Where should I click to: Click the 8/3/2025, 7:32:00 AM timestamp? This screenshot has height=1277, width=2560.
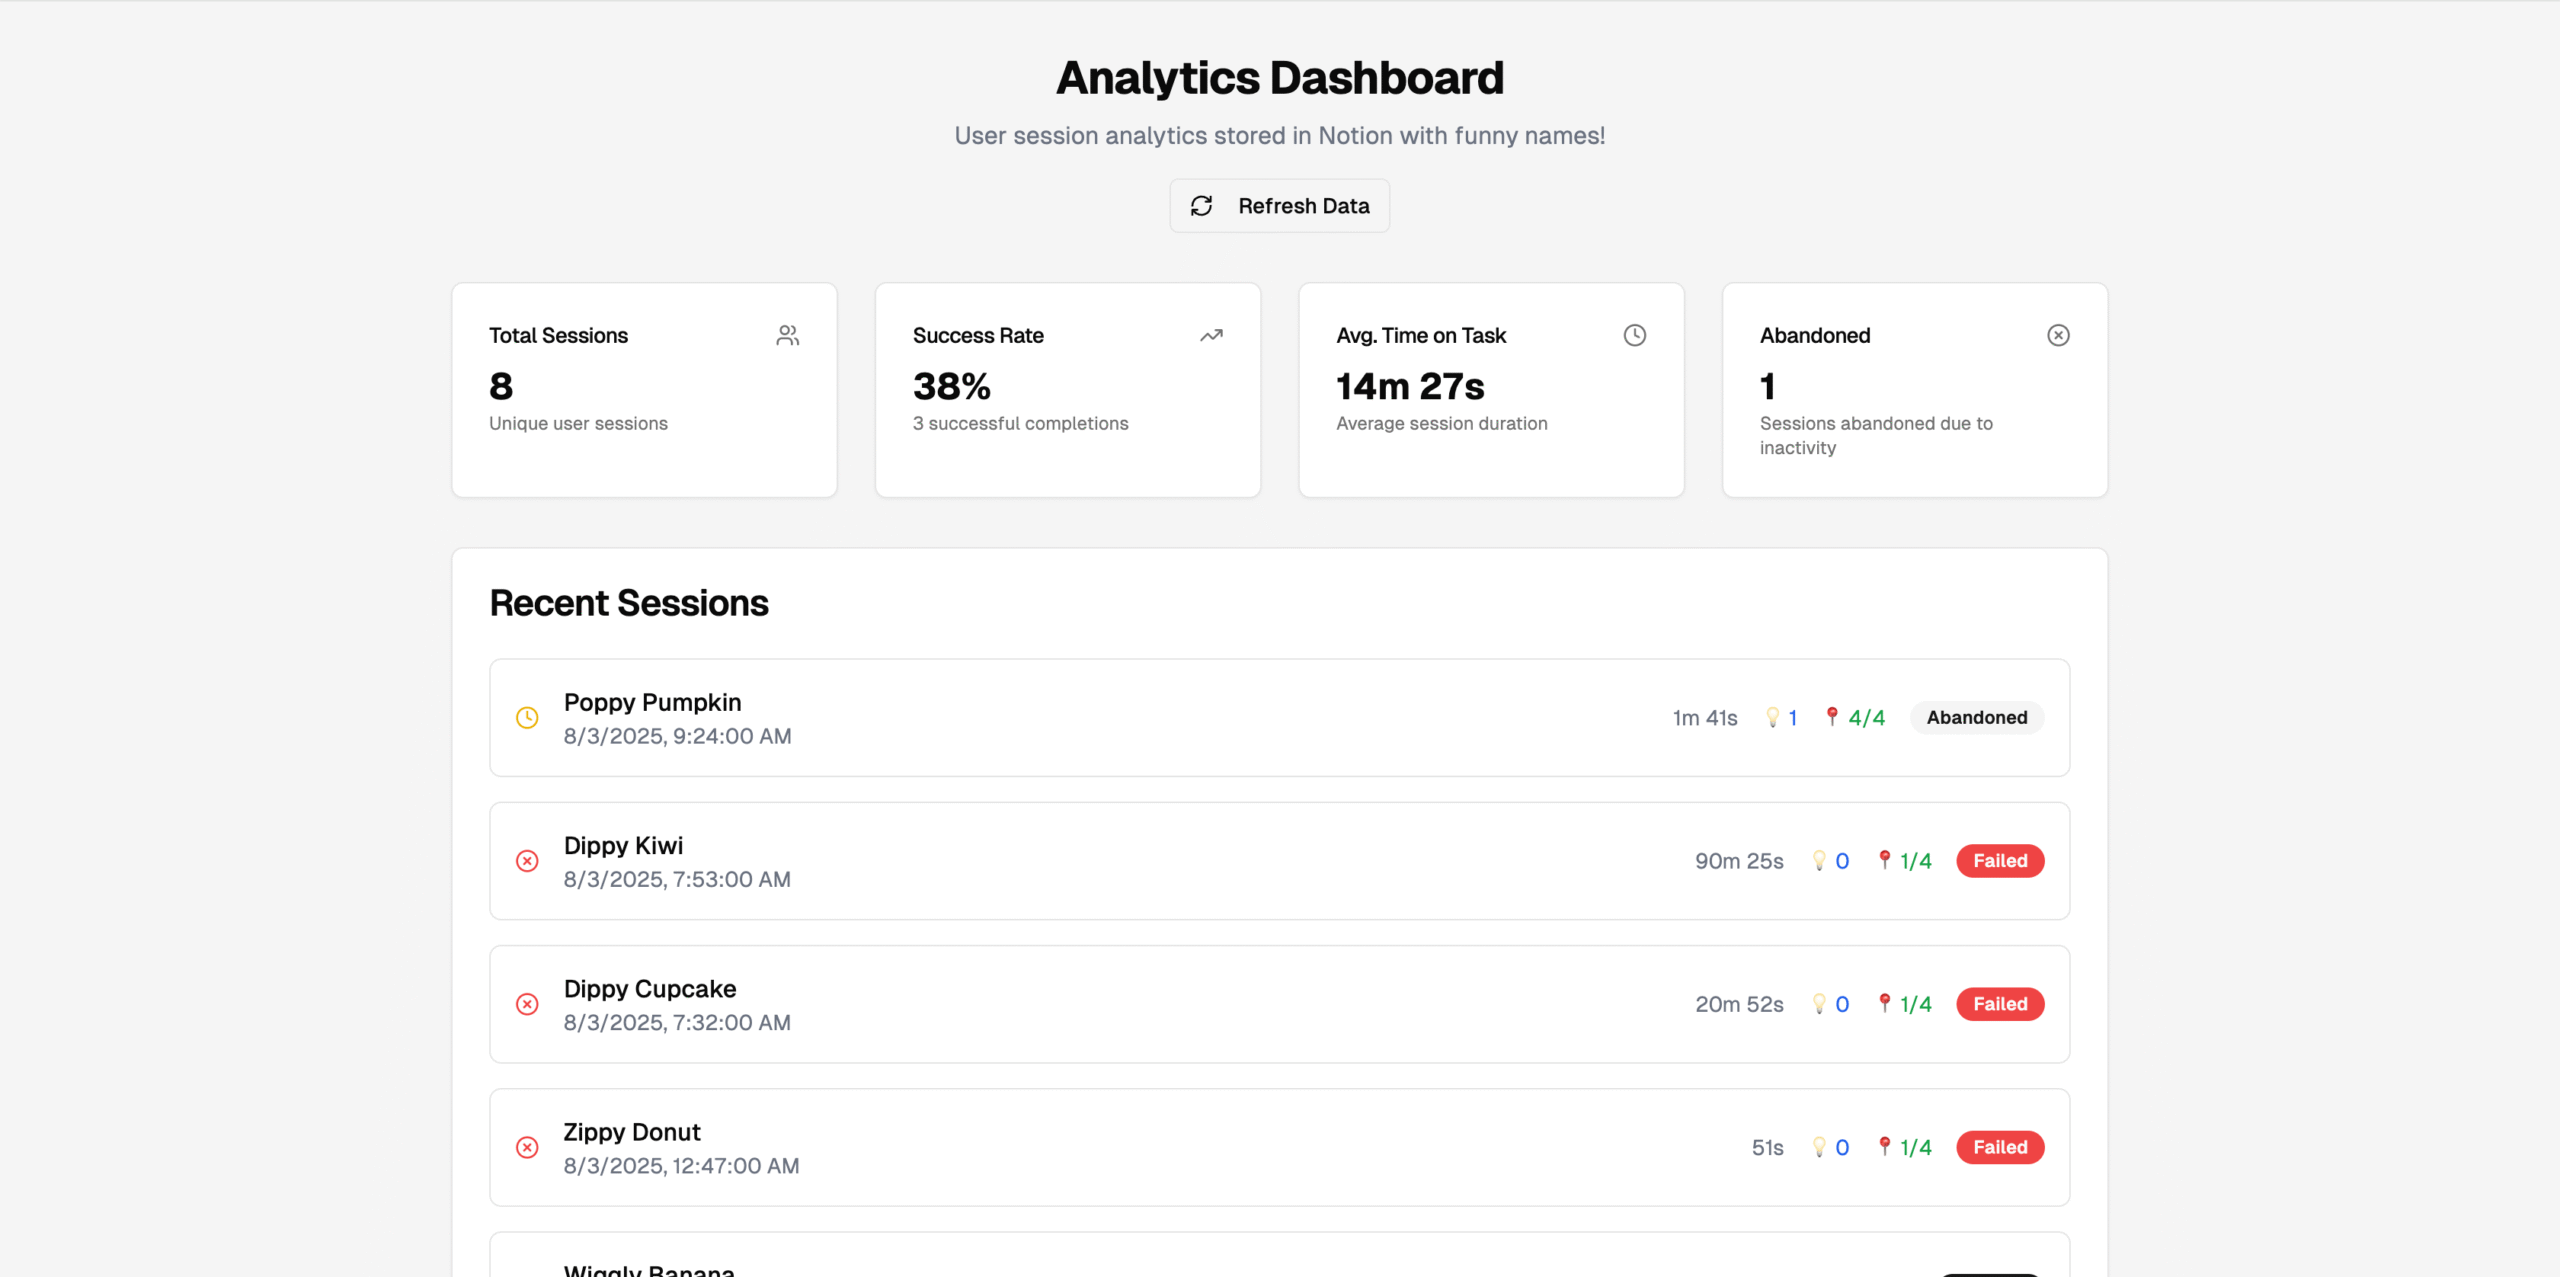click(x=677, y=1022)
